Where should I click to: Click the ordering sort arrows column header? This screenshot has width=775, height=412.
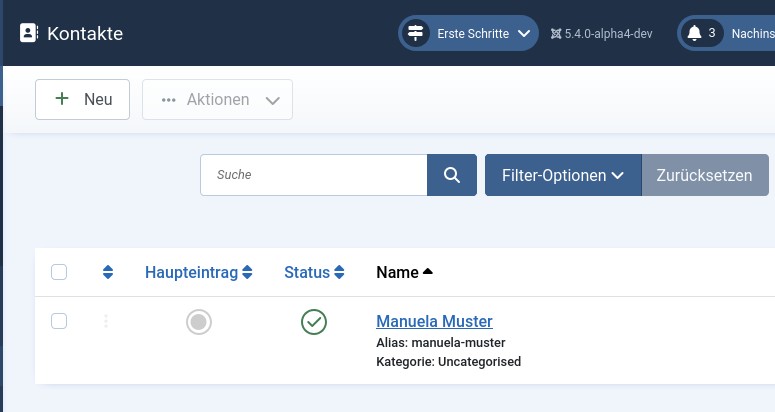click(108, 272)
